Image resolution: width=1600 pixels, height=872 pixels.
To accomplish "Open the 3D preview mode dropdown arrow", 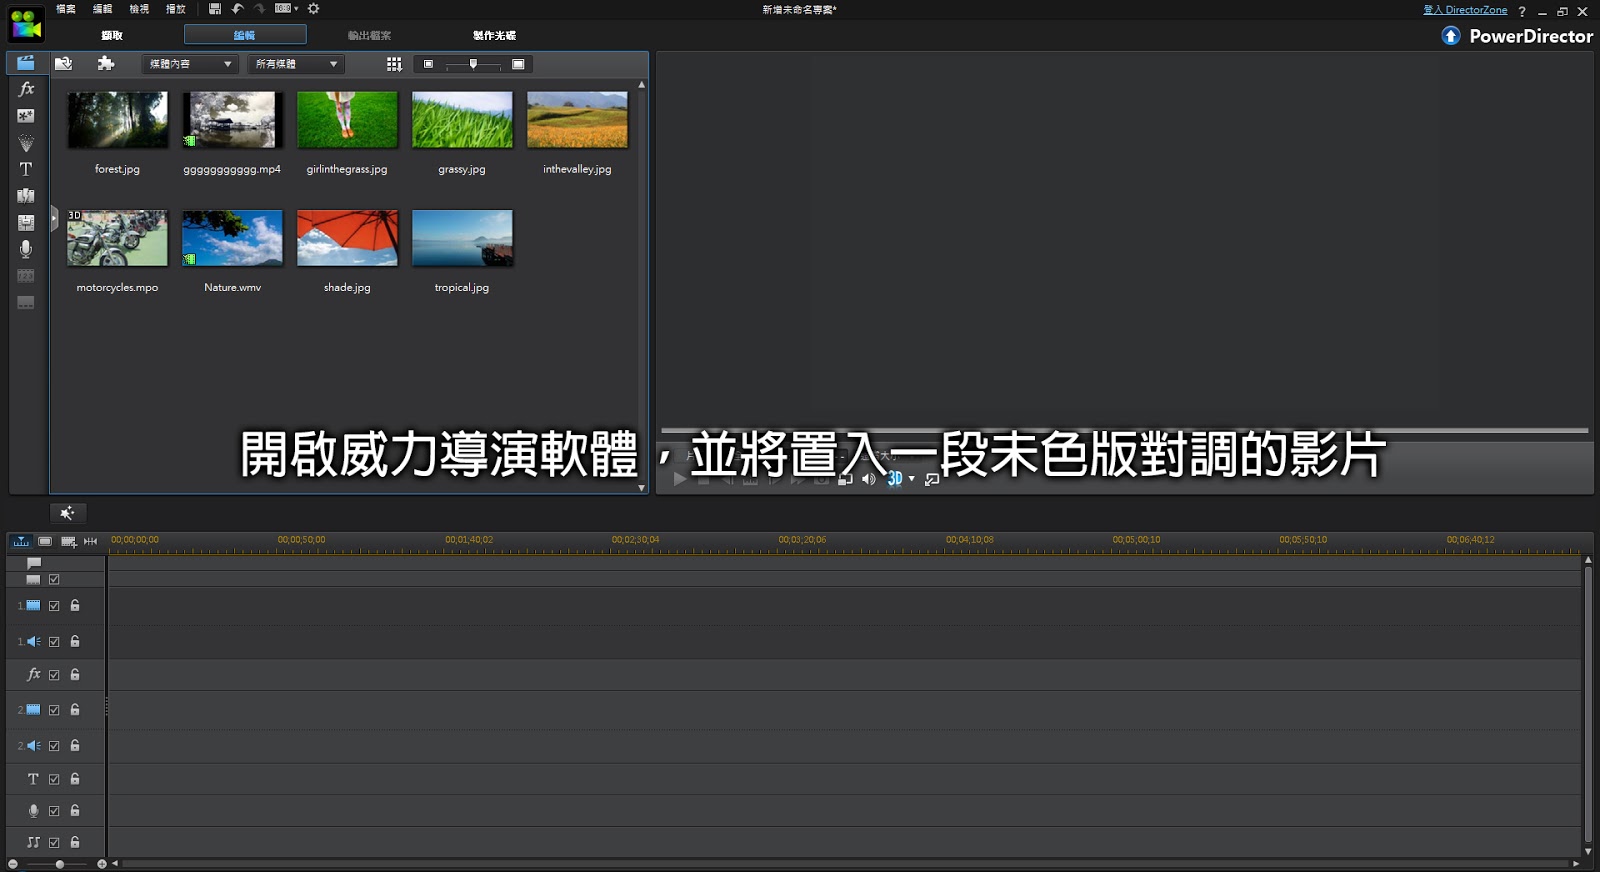I will coord(911,479).
